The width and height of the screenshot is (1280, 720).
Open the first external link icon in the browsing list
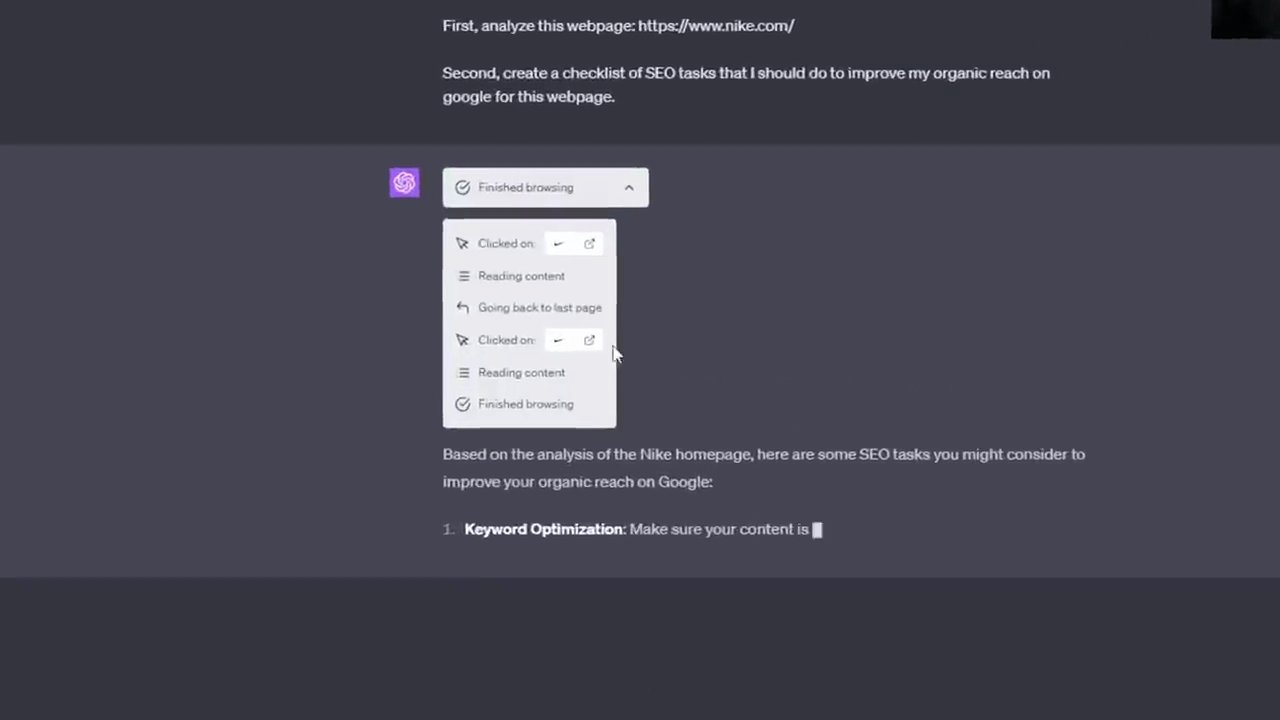click(589, 243)
